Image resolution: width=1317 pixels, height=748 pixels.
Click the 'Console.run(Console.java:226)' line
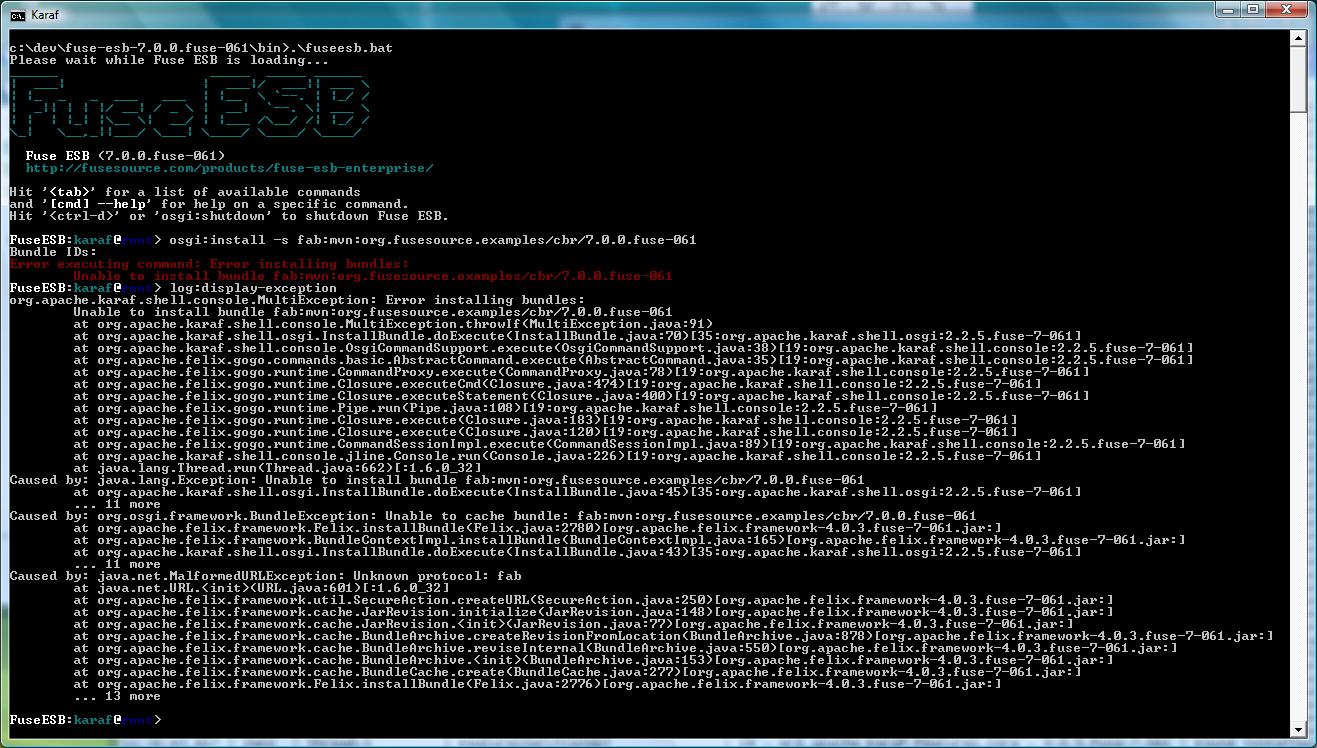pos(557,456)
